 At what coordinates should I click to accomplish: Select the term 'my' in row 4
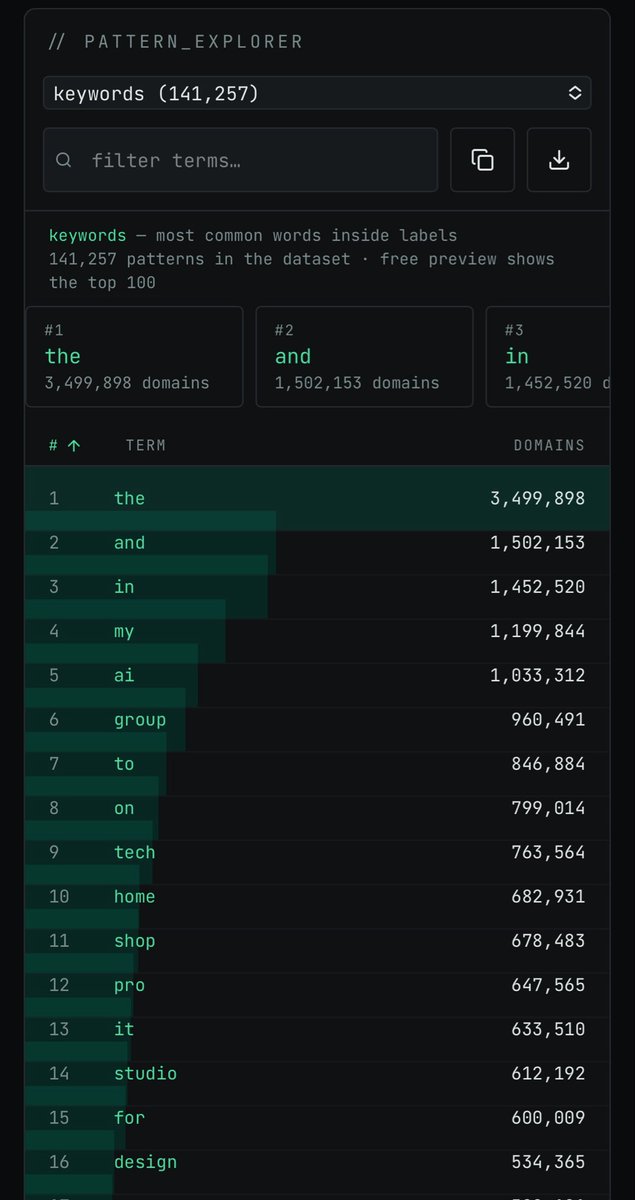124,631
